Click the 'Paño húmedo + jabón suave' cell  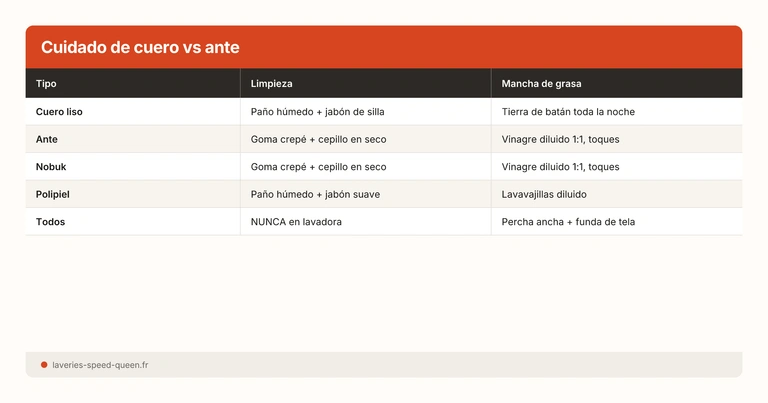tap(315, 194)
